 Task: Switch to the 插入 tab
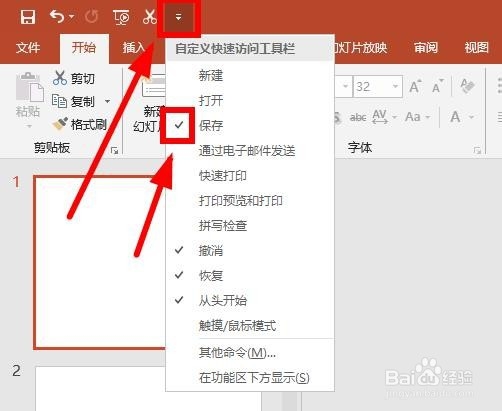pos(133,48)
